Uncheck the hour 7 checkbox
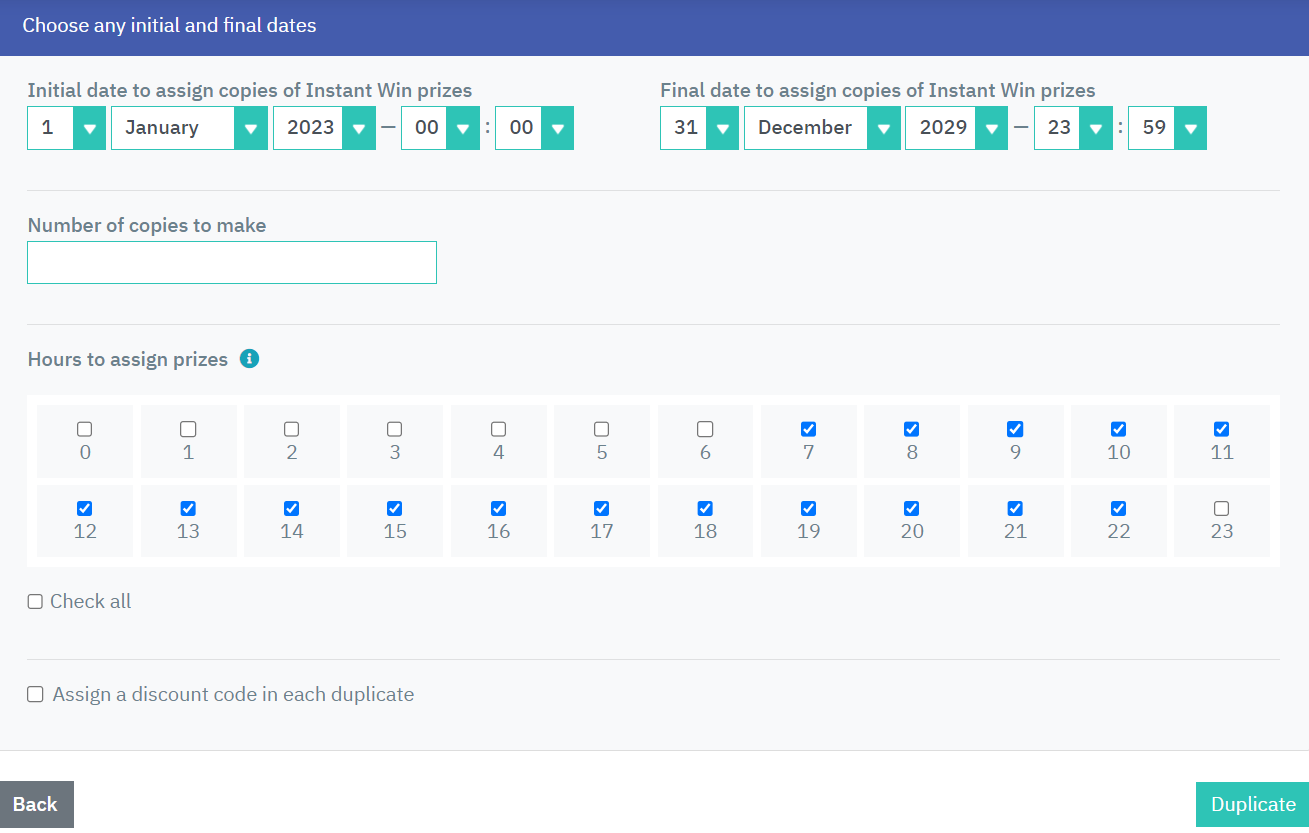This screenshot has height=833, width=1309. pos(808,429)
